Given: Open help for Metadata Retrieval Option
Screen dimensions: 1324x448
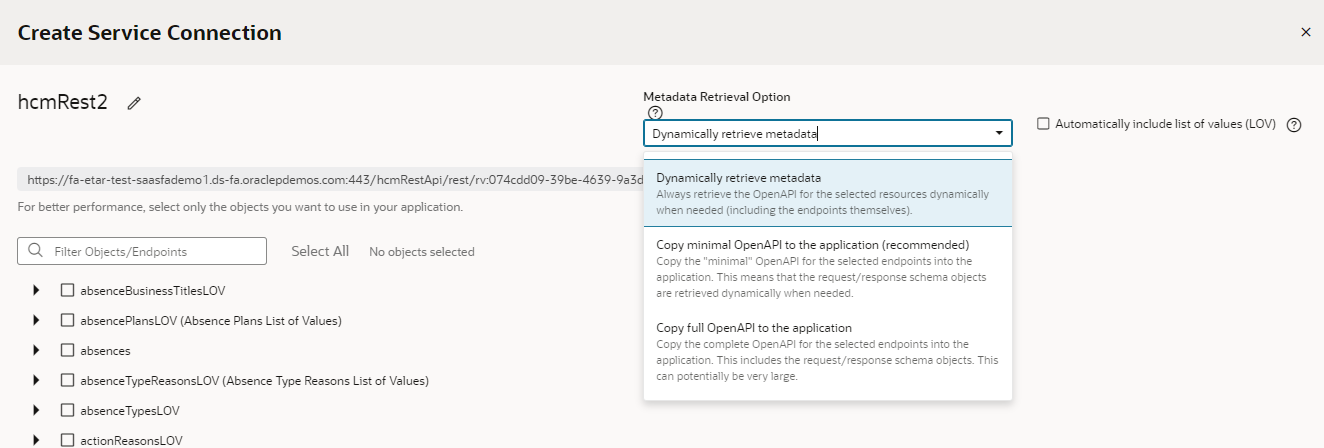Looking at the screenshot, I should point(656,113).
